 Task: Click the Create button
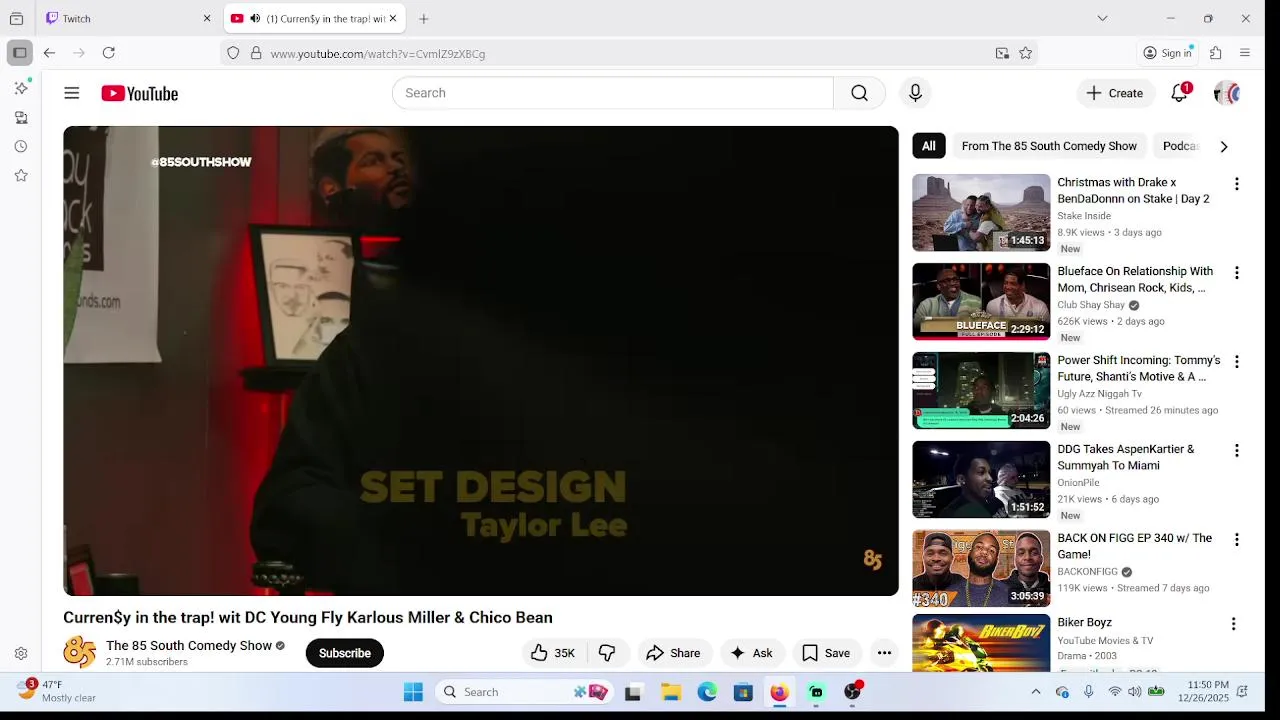click(x=1116, y=93)
